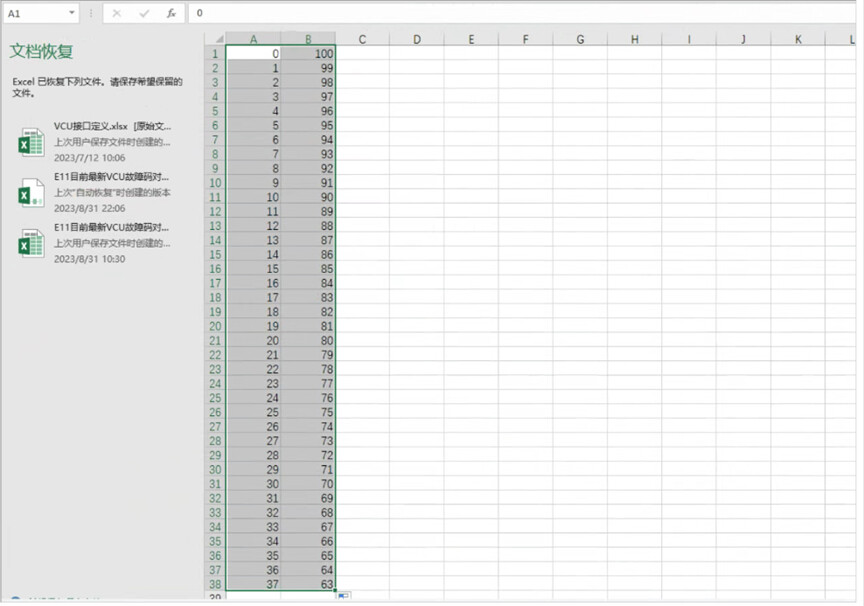Select row 1 header
Viewport: 864px width, 606px height.
pyautogui.click(x=215, y=53)
